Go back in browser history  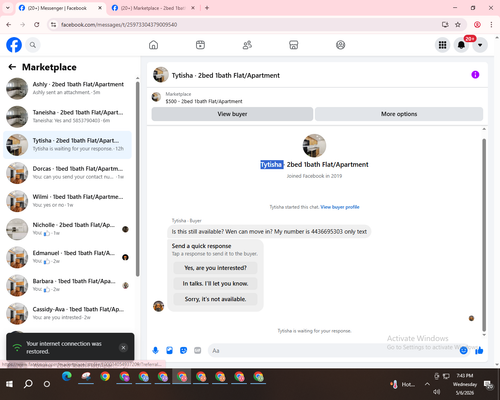[9, 25]
